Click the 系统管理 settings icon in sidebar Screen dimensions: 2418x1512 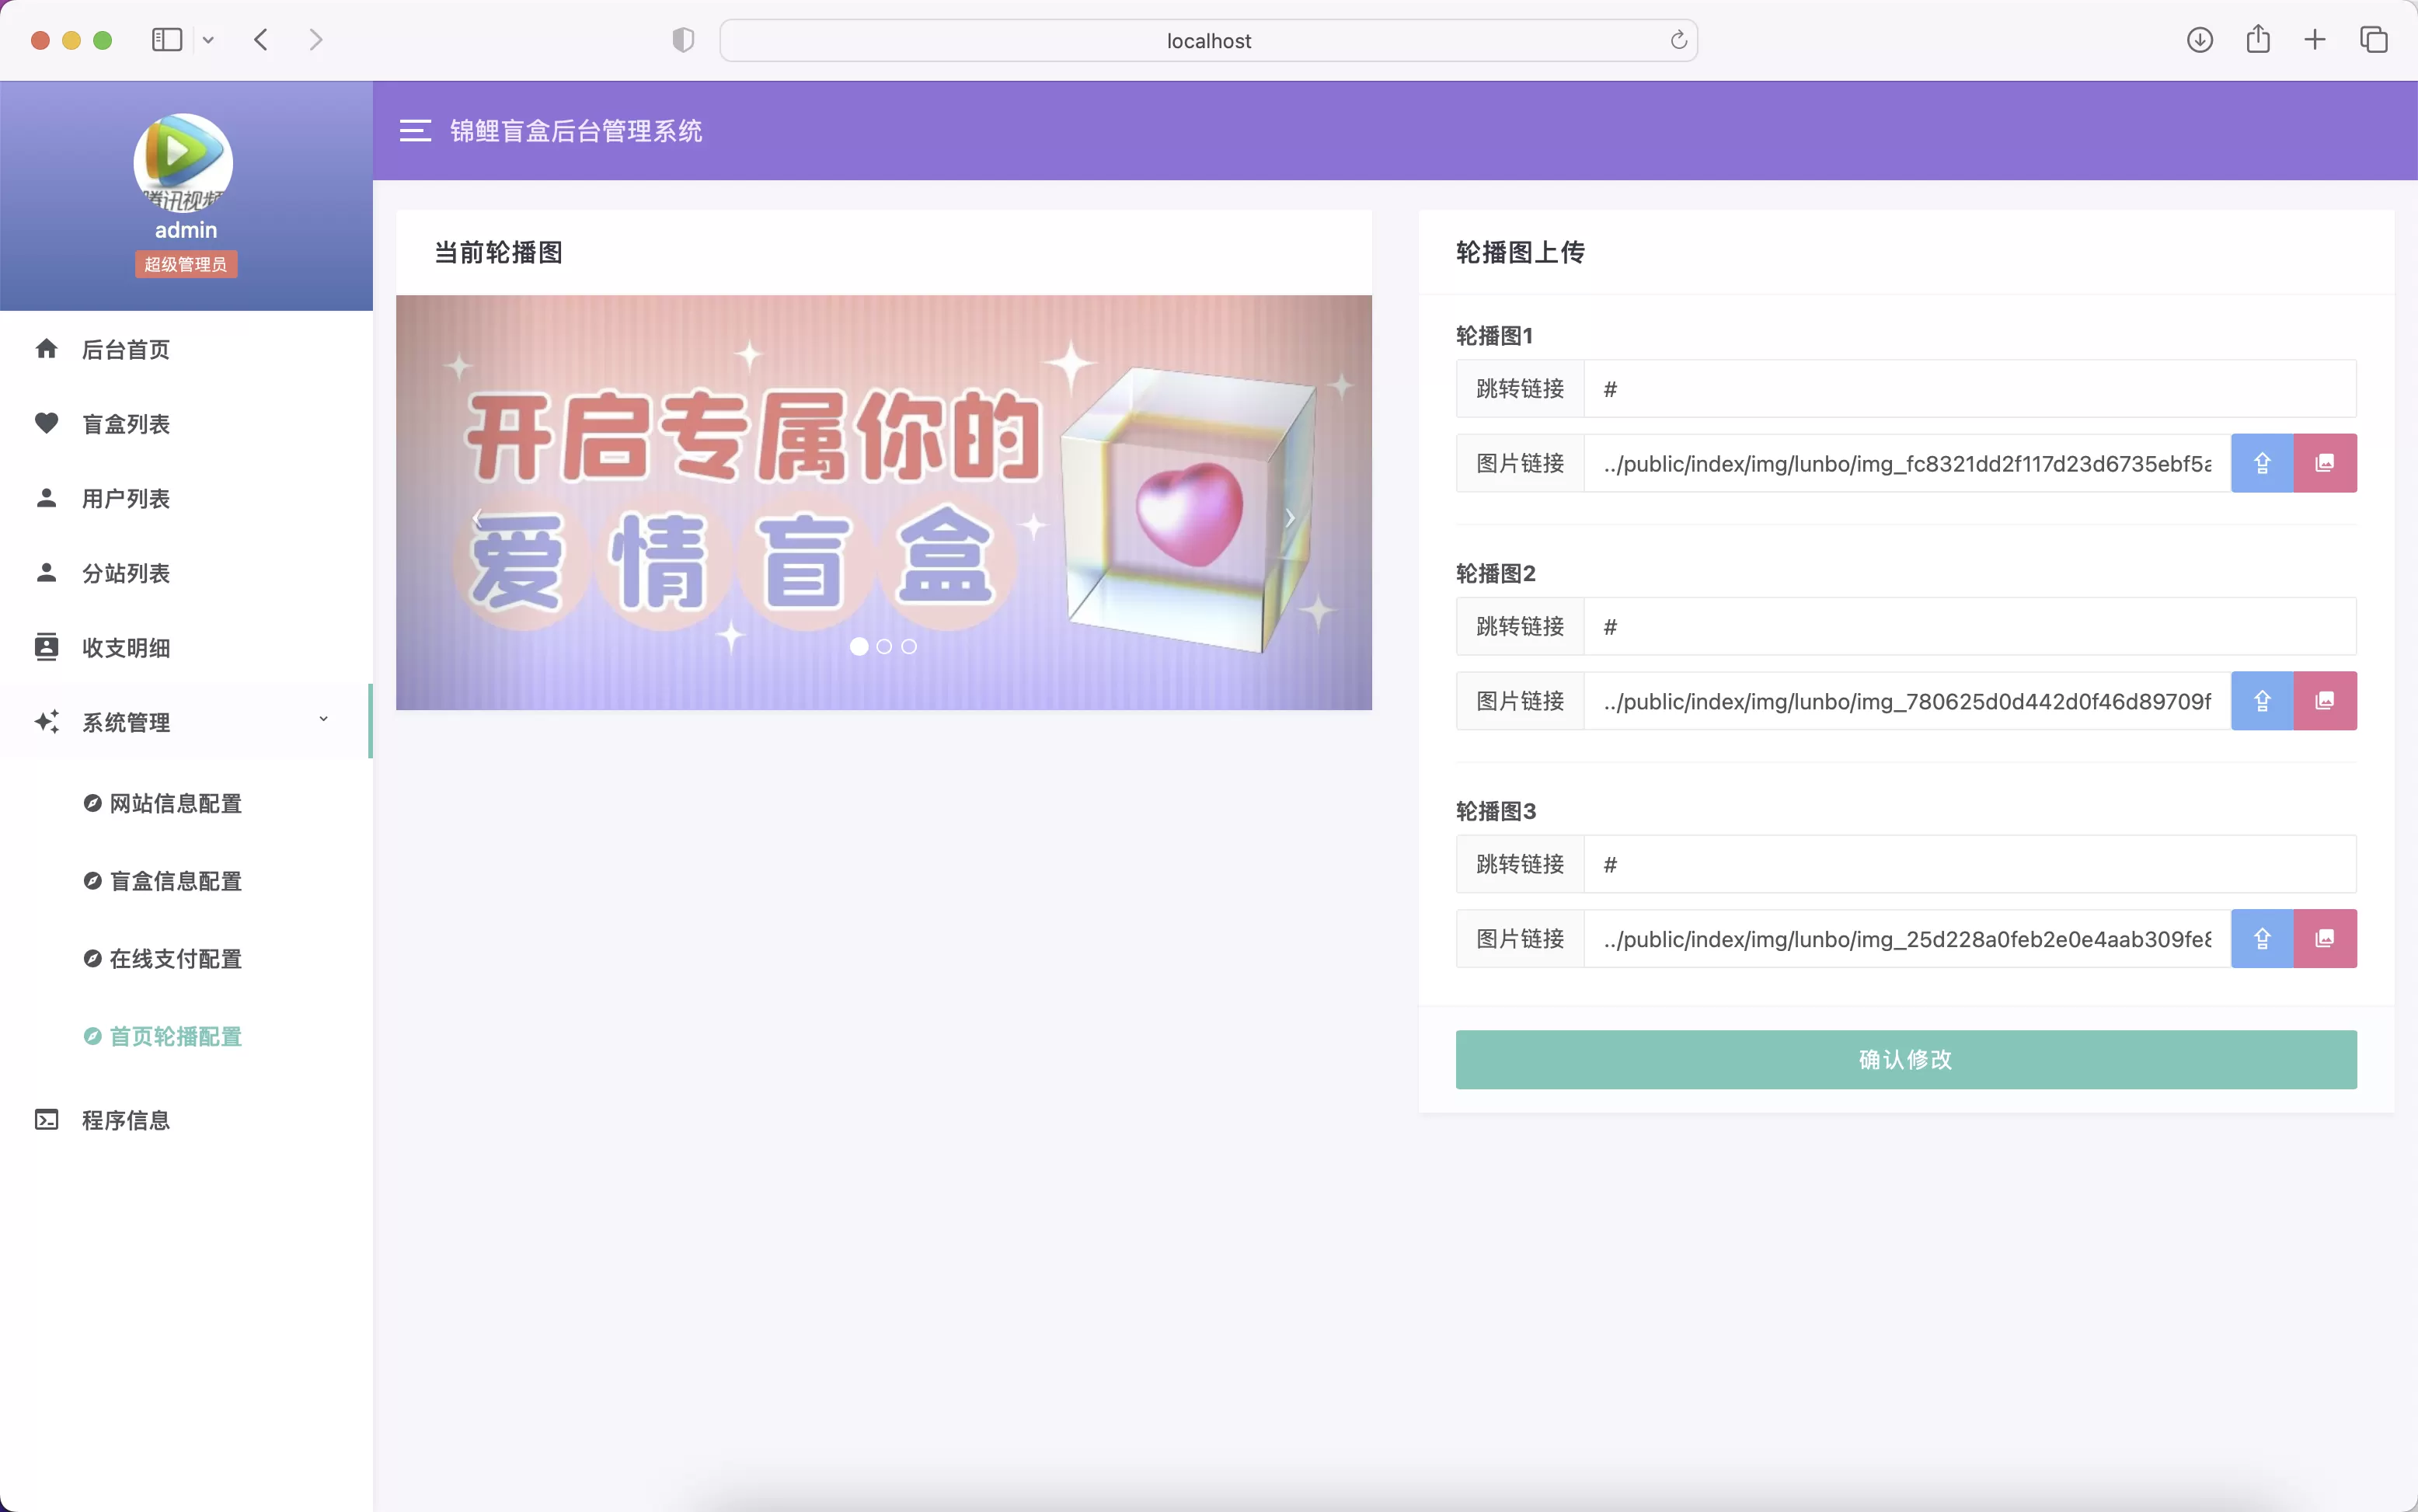[47, 721]
